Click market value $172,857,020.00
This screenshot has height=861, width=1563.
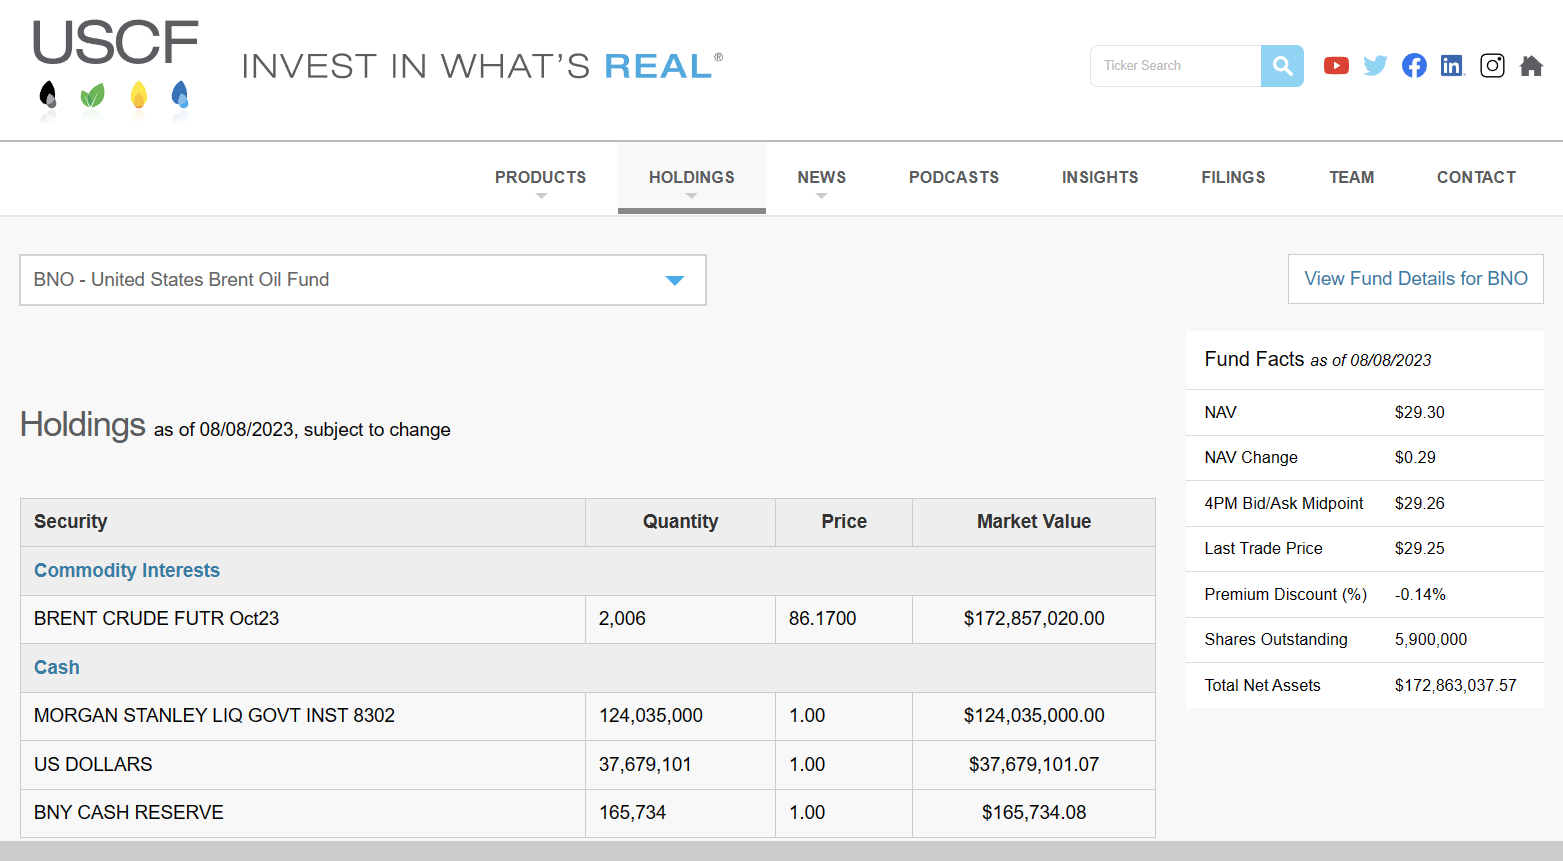[x=1034, y=619]
